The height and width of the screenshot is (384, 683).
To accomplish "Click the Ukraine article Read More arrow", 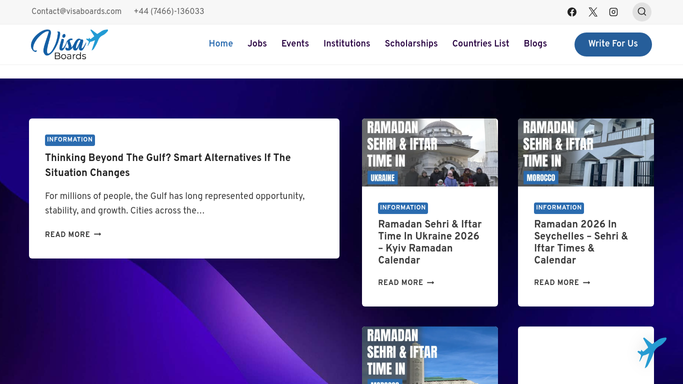I will coord(430,283).
